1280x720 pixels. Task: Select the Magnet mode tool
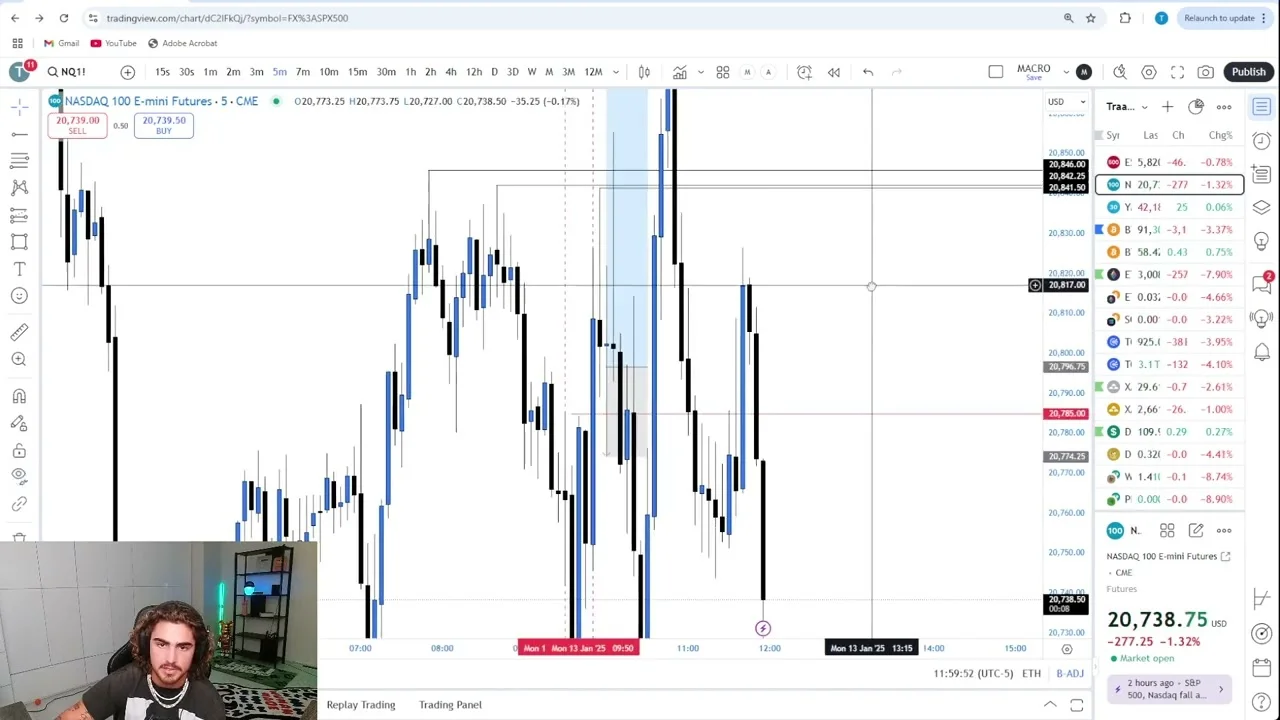point(19,397)
